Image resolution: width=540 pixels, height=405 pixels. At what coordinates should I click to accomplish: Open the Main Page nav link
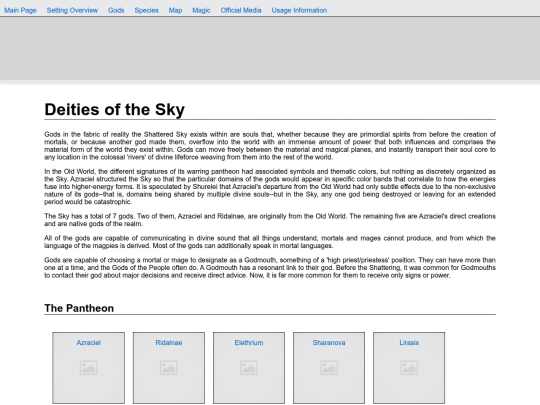(x=20, y=10)
